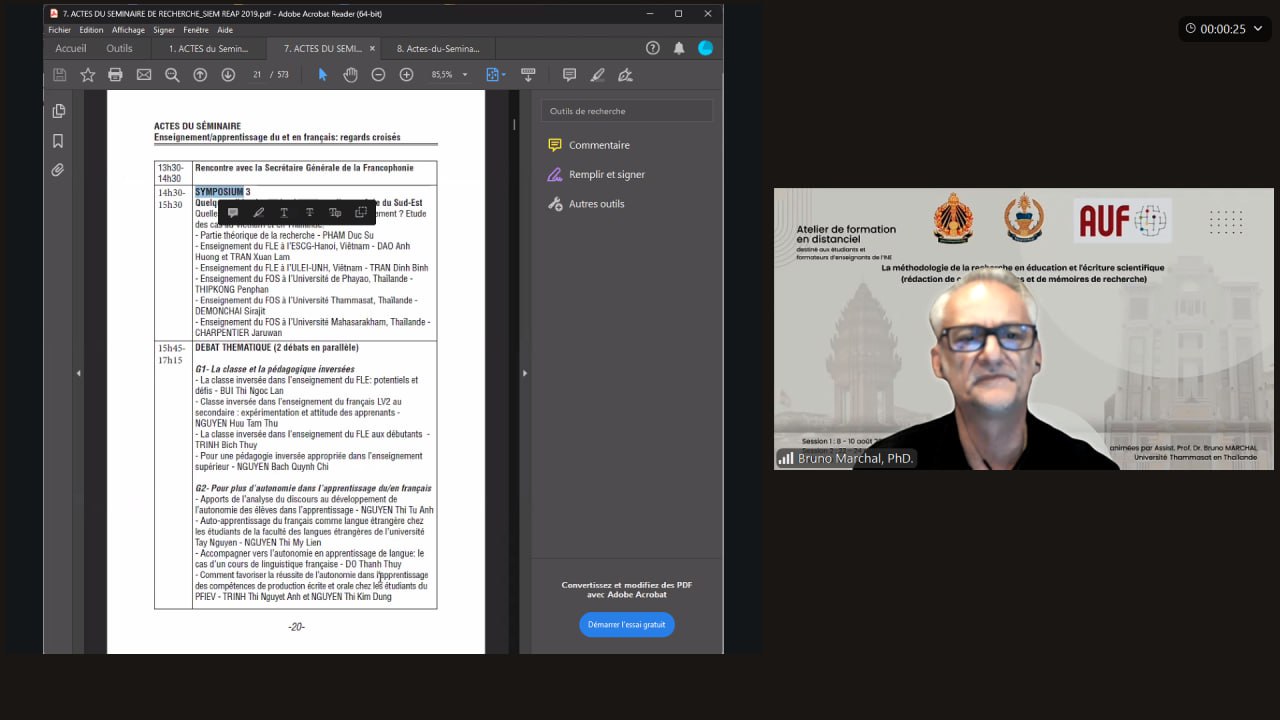Underline selected text in floating toolbar
The image size is (1280, 720).
tap(284, 212)
